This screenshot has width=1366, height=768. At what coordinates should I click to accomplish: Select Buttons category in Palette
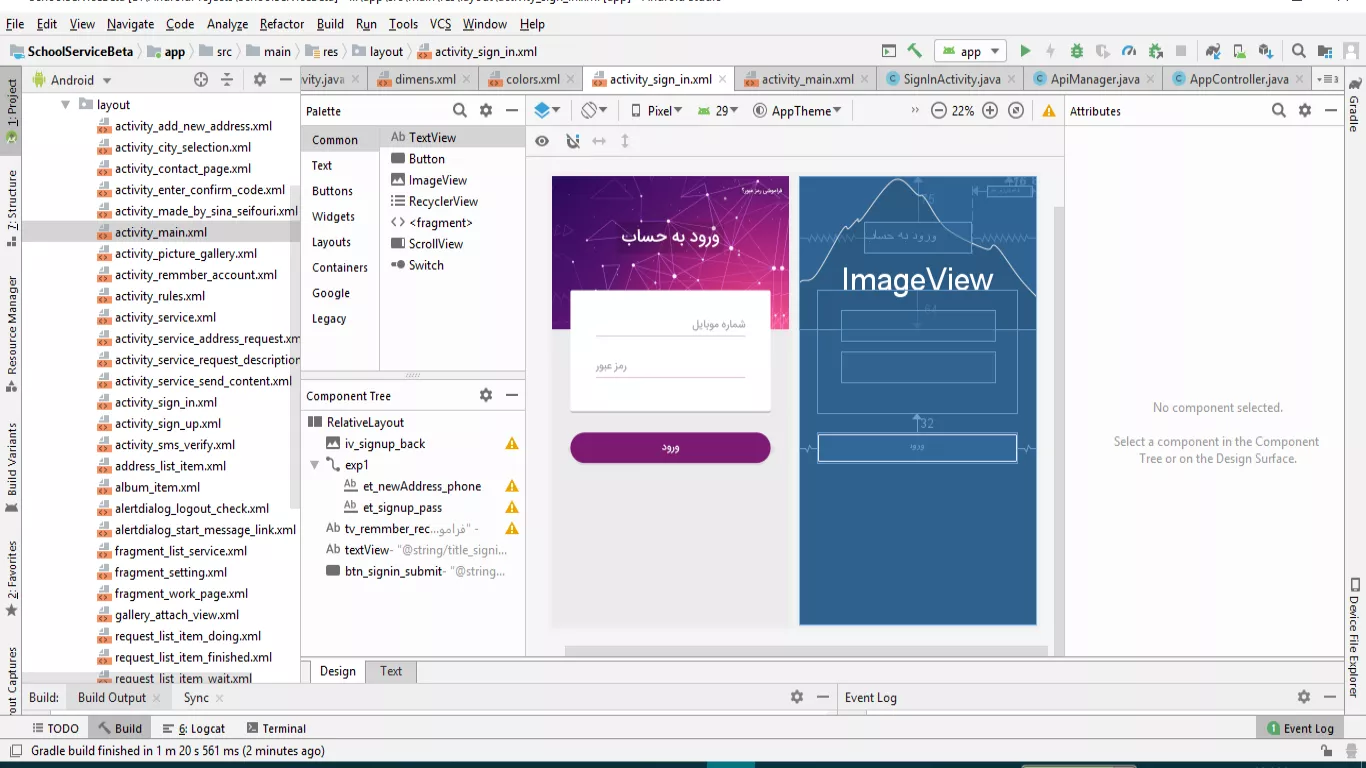(332, 191)
